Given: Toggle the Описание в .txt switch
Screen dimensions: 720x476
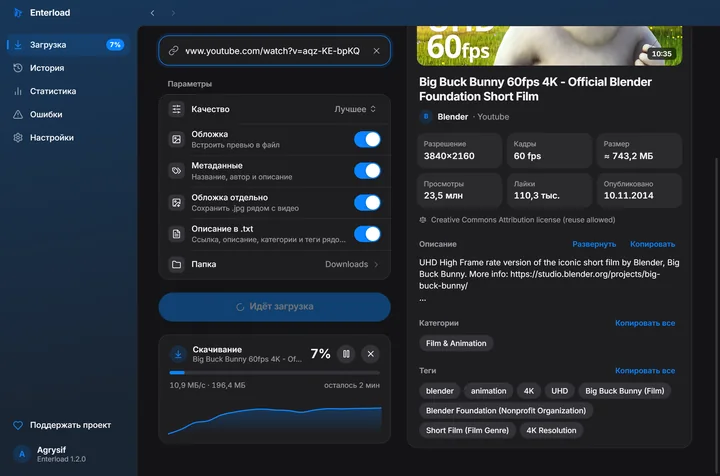Looking at the screenshot, I should (367, 234).
